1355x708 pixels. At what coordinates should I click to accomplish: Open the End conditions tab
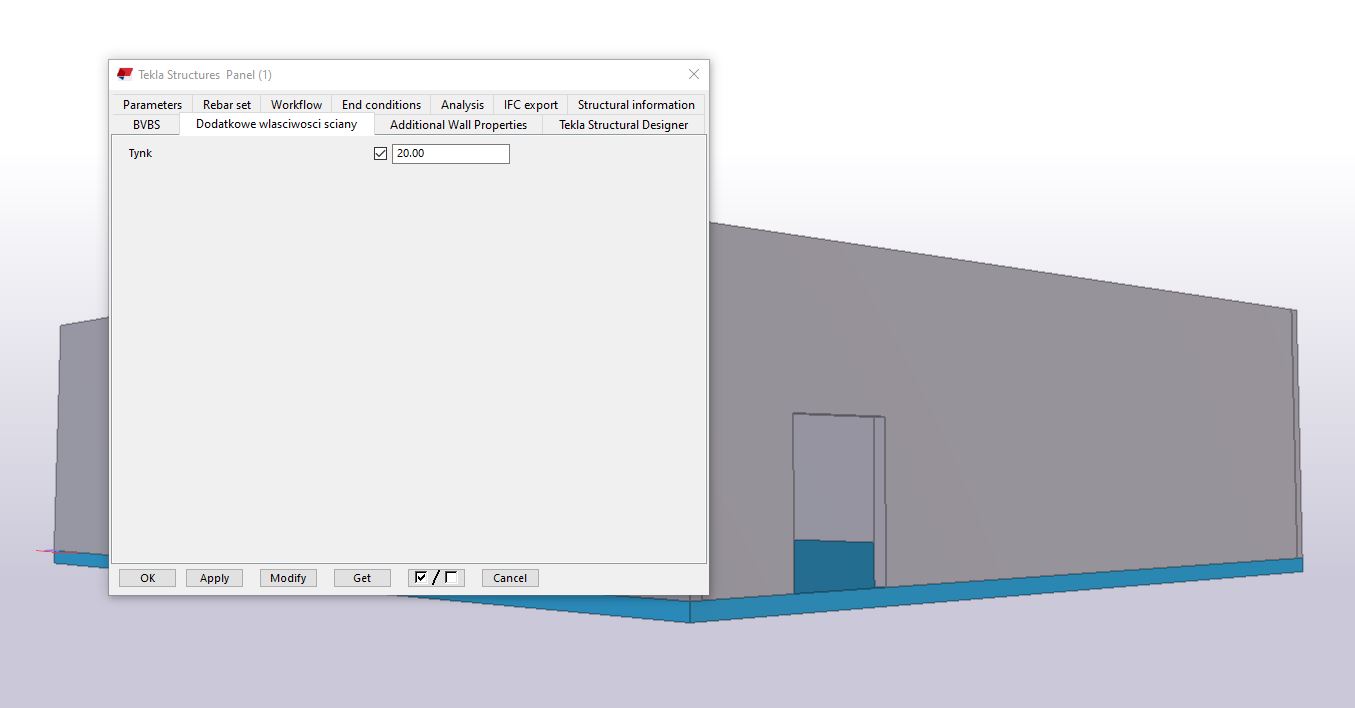[381, 104]
